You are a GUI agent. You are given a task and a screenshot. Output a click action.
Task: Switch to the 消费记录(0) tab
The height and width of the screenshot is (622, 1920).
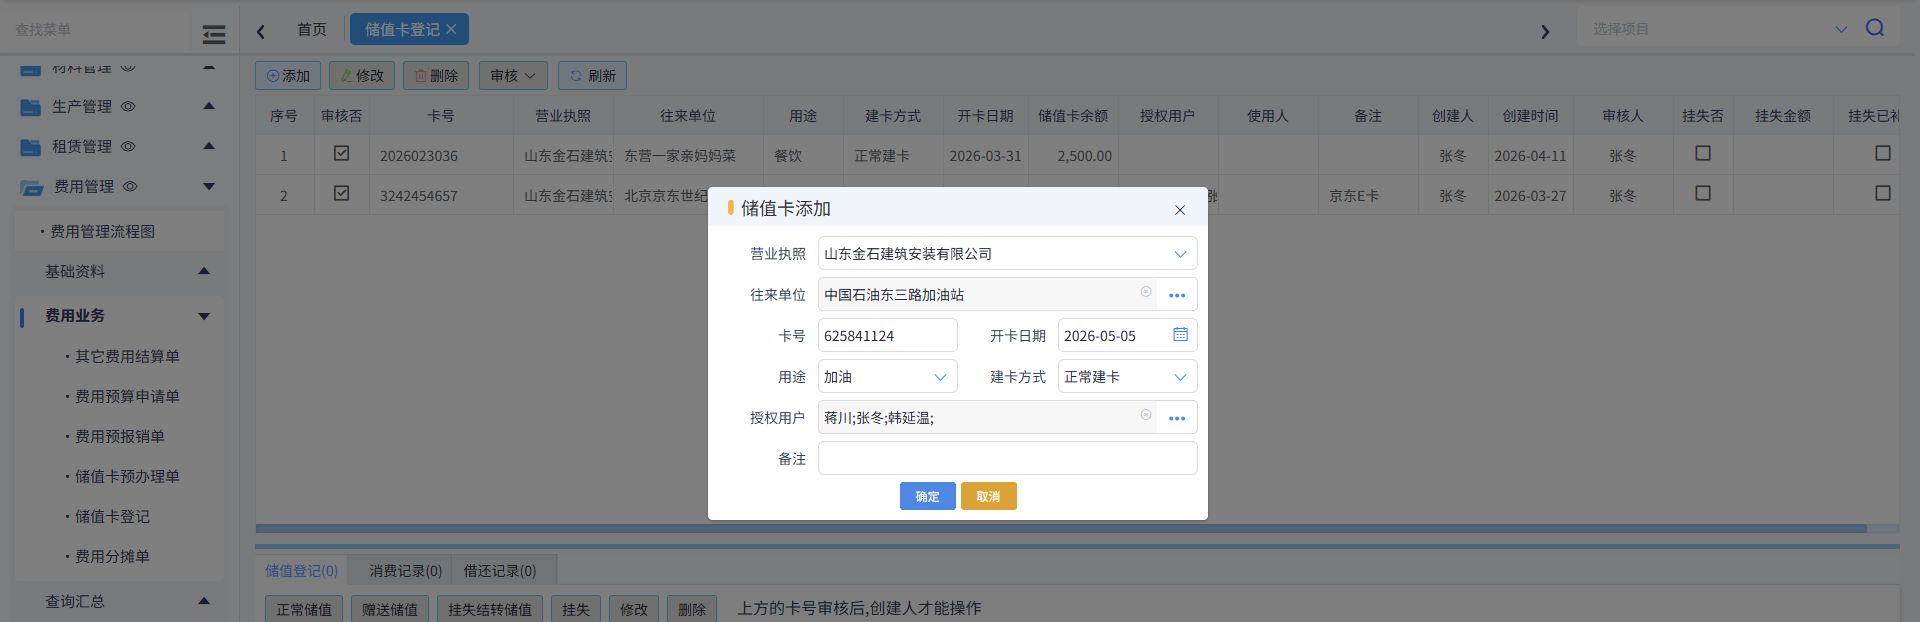pyautogui.click(x=406, y=570)
